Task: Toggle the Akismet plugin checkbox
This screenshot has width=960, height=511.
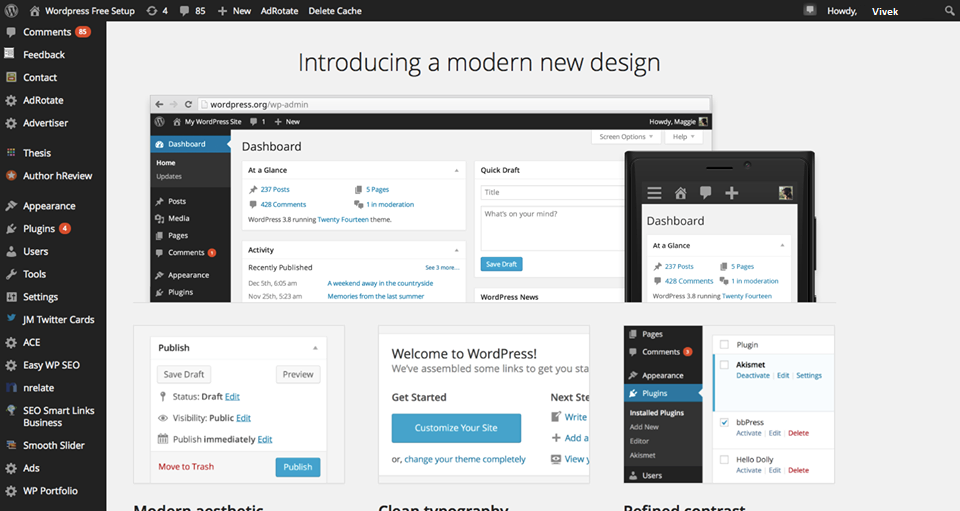Action: point(724,365)
